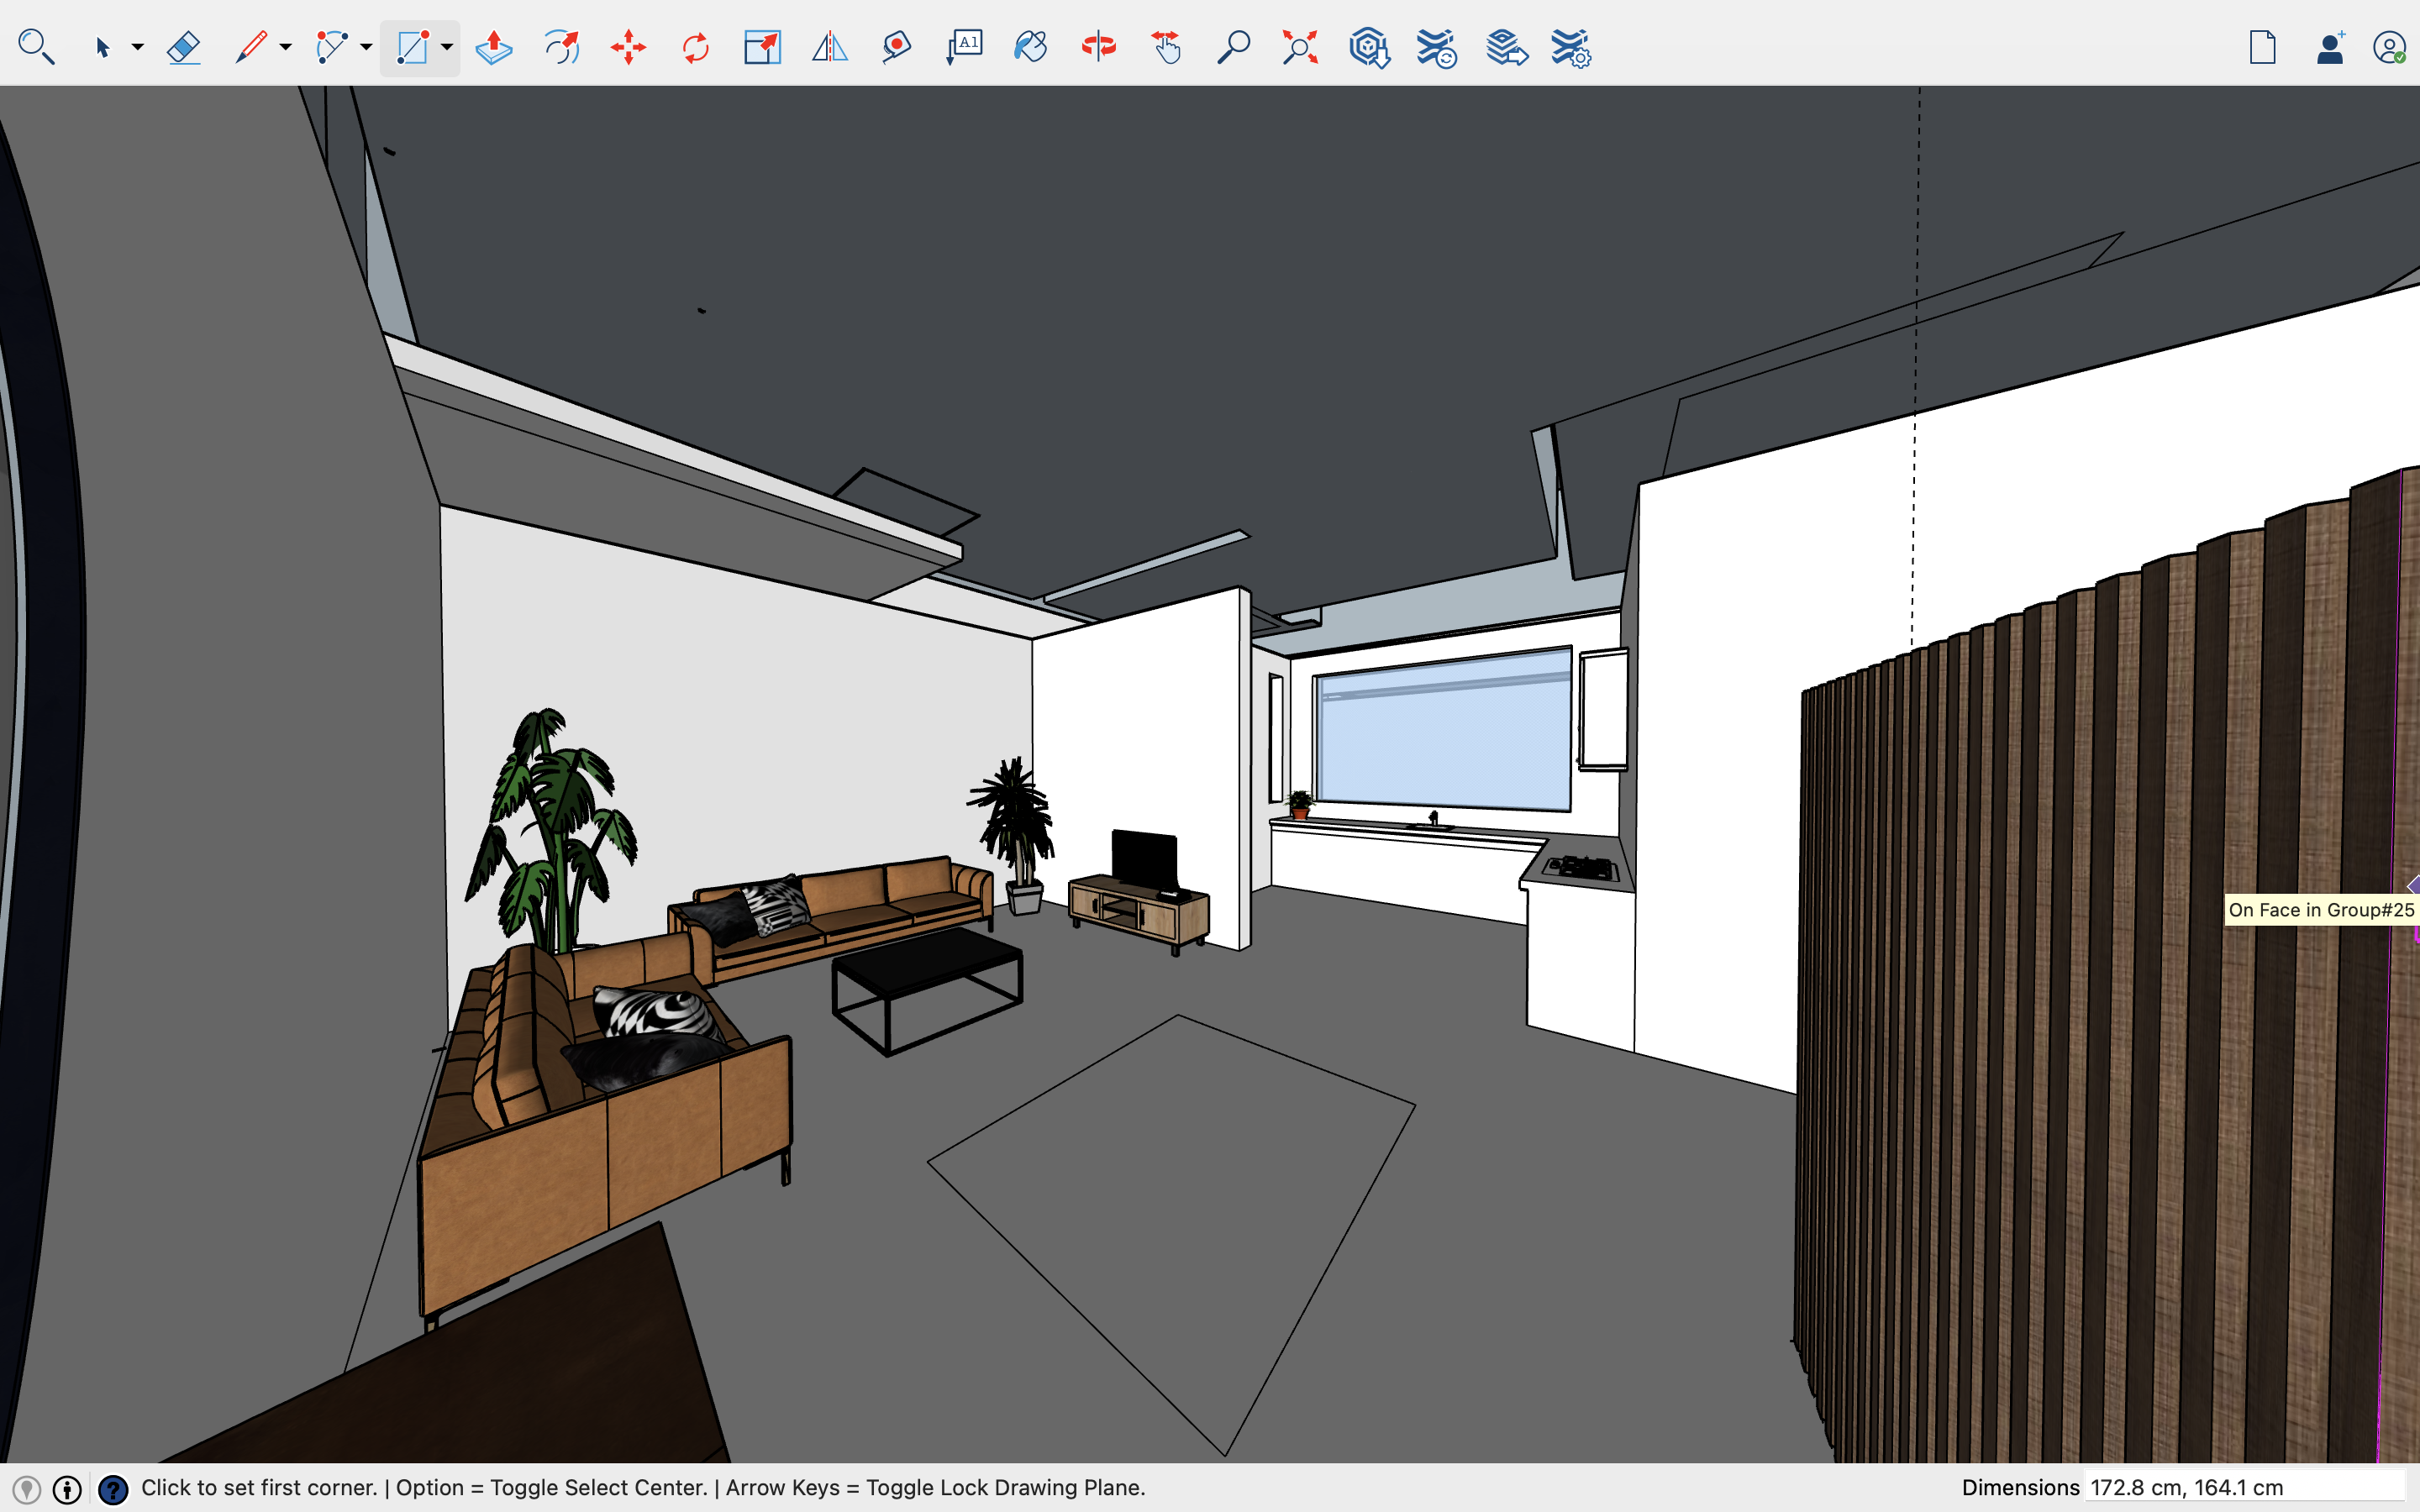Screen dimensions: 2420x1512
Task: Select the Push/Pull tool
Action: 494,47
